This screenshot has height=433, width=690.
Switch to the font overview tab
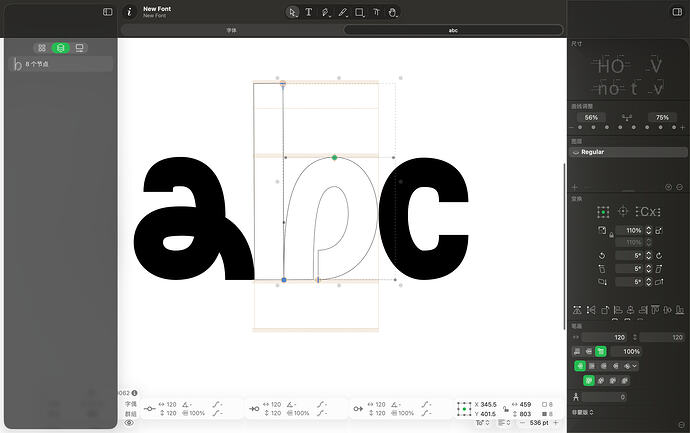click(231, 30)
